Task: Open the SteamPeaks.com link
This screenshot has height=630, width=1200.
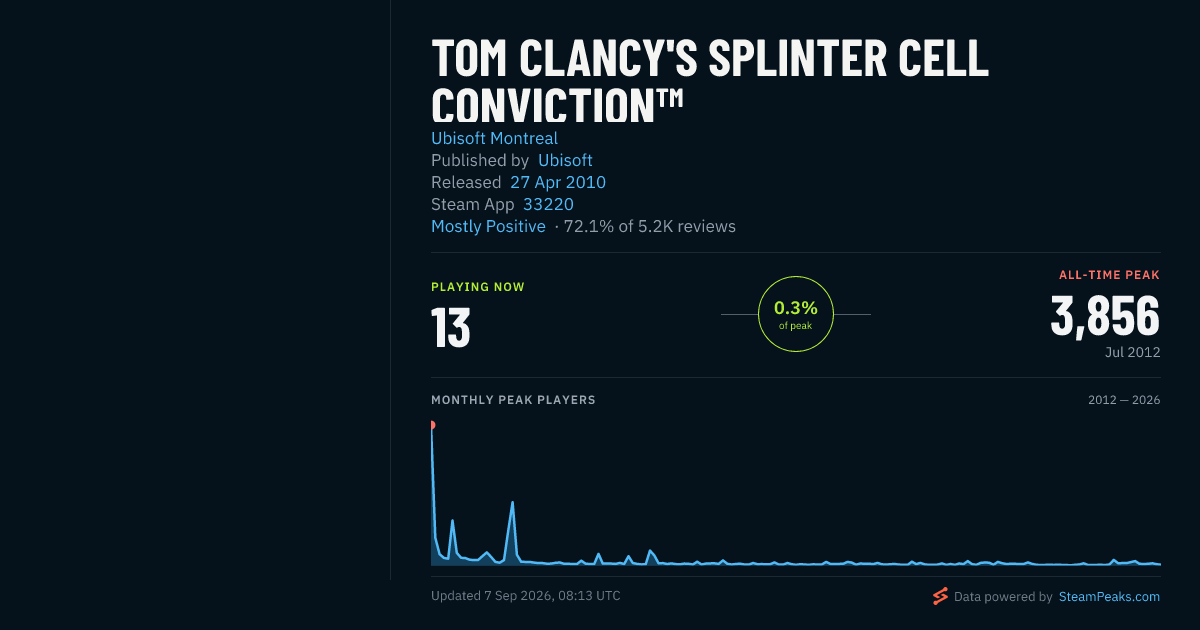Action: click(x=1109, y=597)
